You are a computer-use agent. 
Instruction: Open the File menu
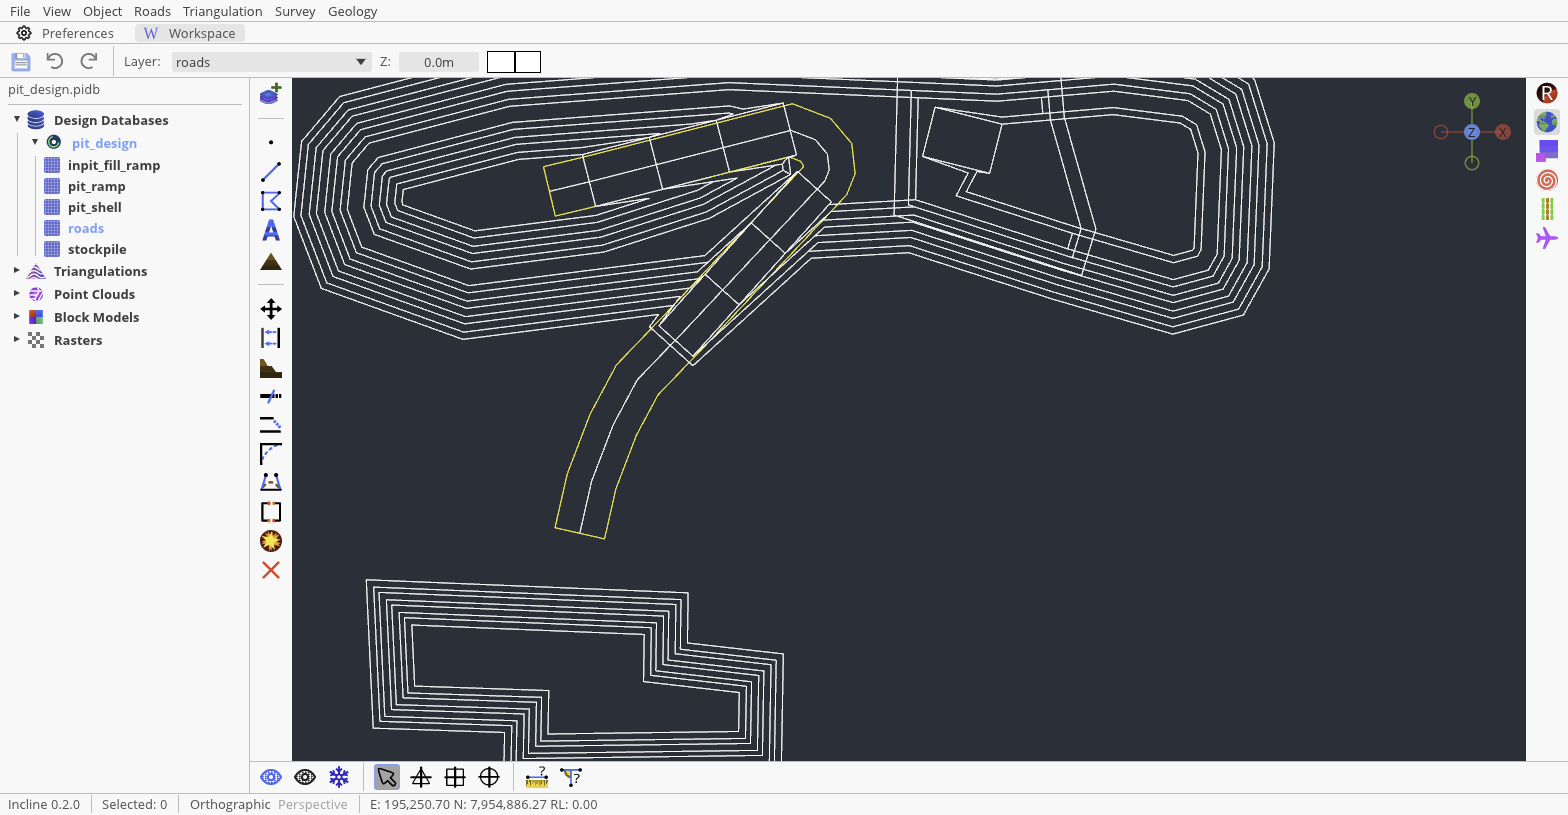pos(20,11)
